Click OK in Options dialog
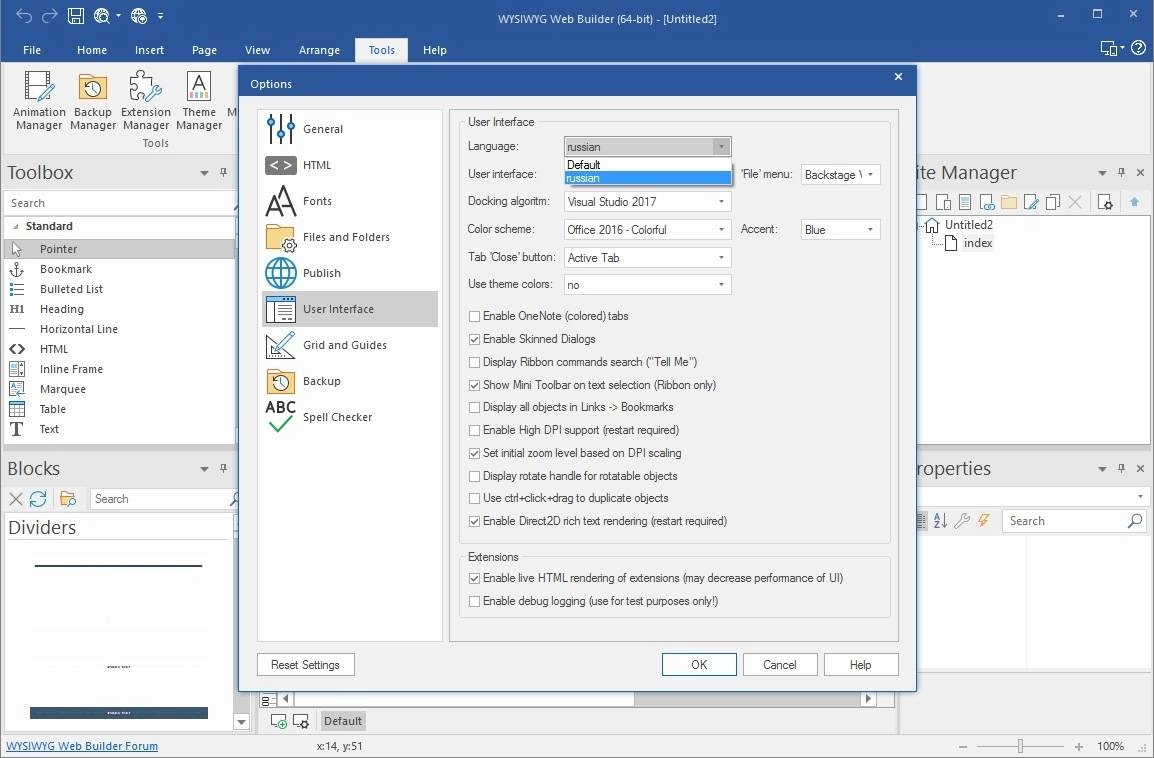Image resolution: width=1154 pixels, height=758 pixels. 699,665
